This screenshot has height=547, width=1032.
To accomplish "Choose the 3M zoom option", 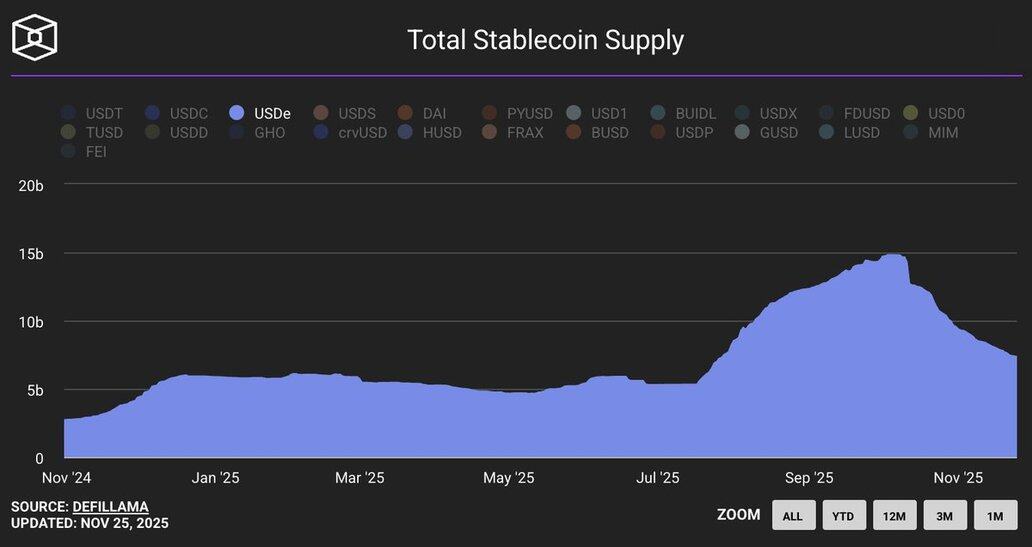I will coord(944,515).
